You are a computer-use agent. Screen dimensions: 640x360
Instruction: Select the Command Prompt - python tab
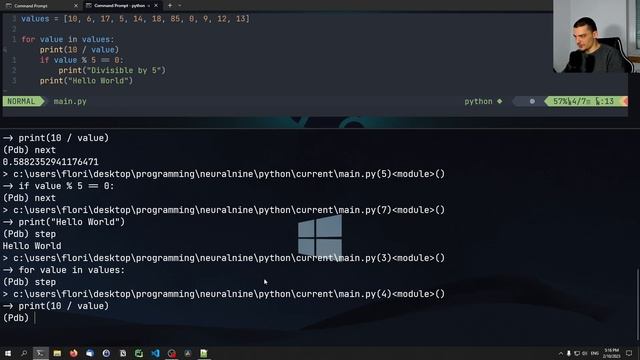coord(122,6)
